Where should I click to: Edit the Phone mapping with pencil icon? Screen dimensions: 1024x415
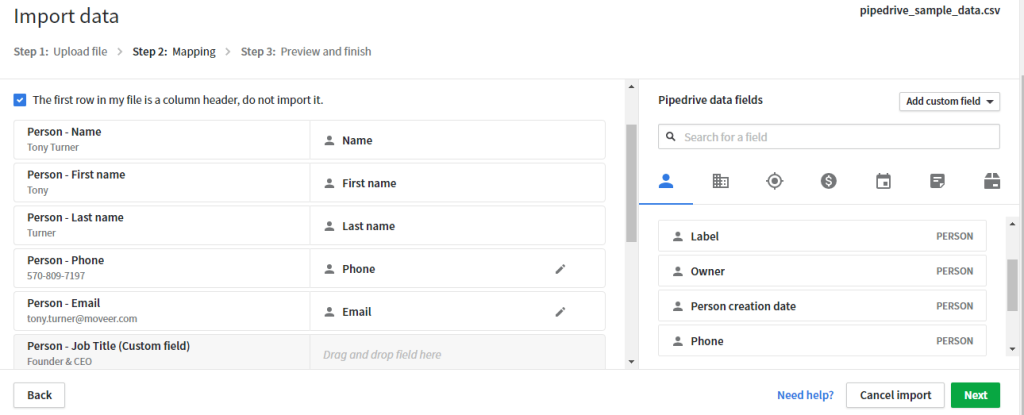[x=560, y=269]
